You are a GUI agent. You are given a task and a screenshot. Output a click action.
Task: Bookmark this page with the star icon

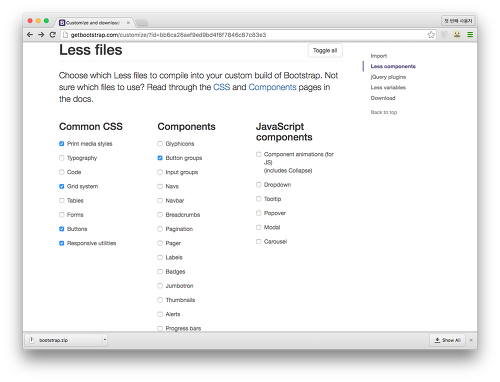click(431, 35)
